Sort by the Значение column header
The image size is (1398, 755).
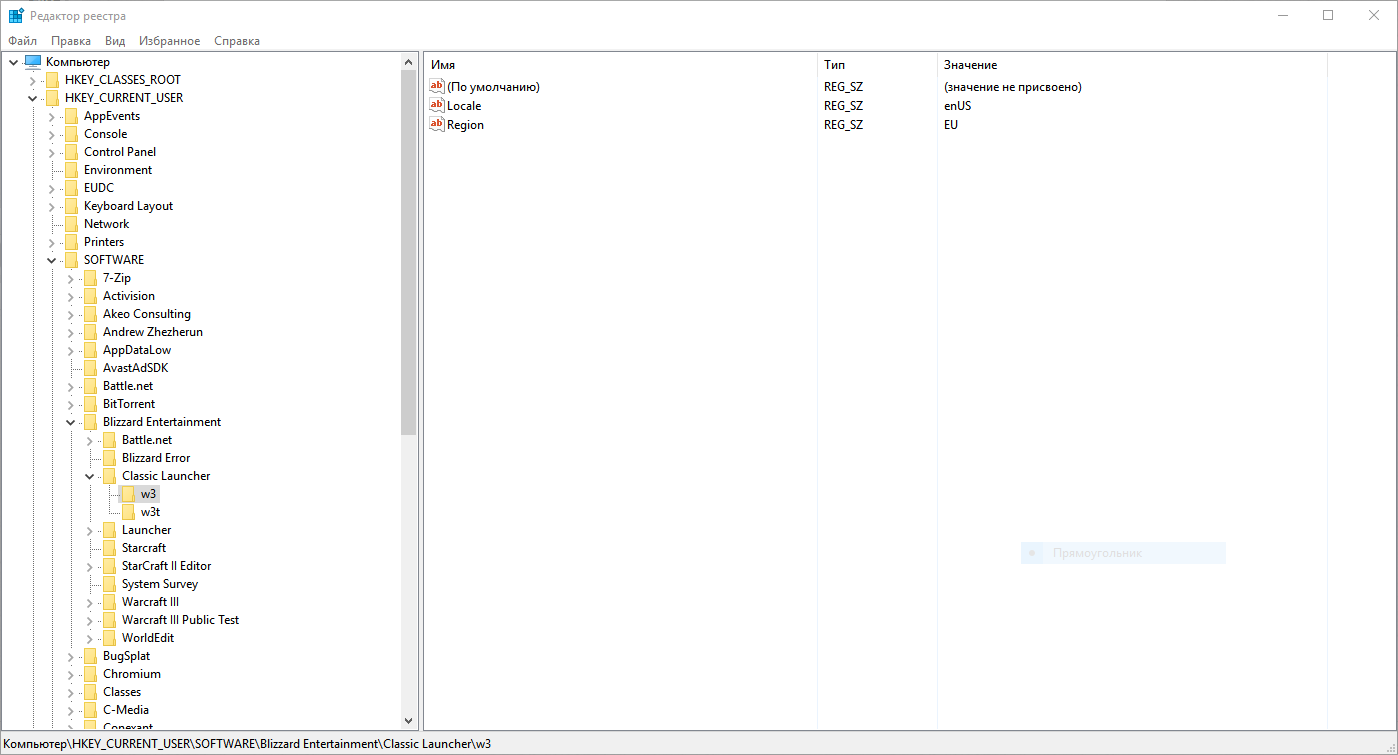1132,65
